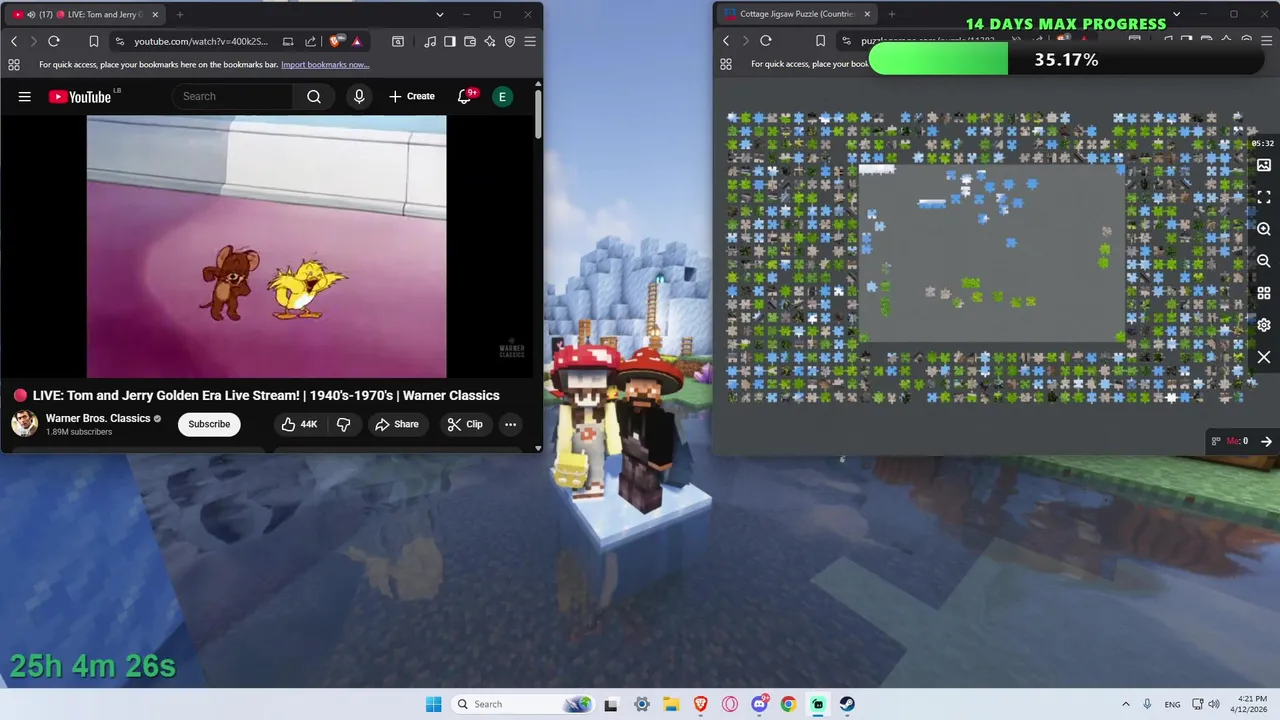Share the YouTube page link from address bar
The height and width of the screenshot is (720, 1280).
pos(310,41)
